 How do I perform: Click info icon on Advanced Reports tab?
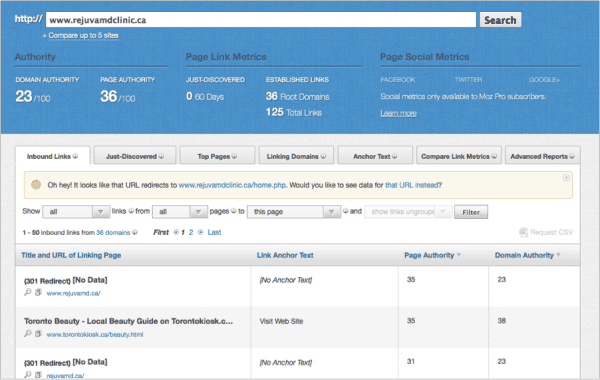pos(572,156)
